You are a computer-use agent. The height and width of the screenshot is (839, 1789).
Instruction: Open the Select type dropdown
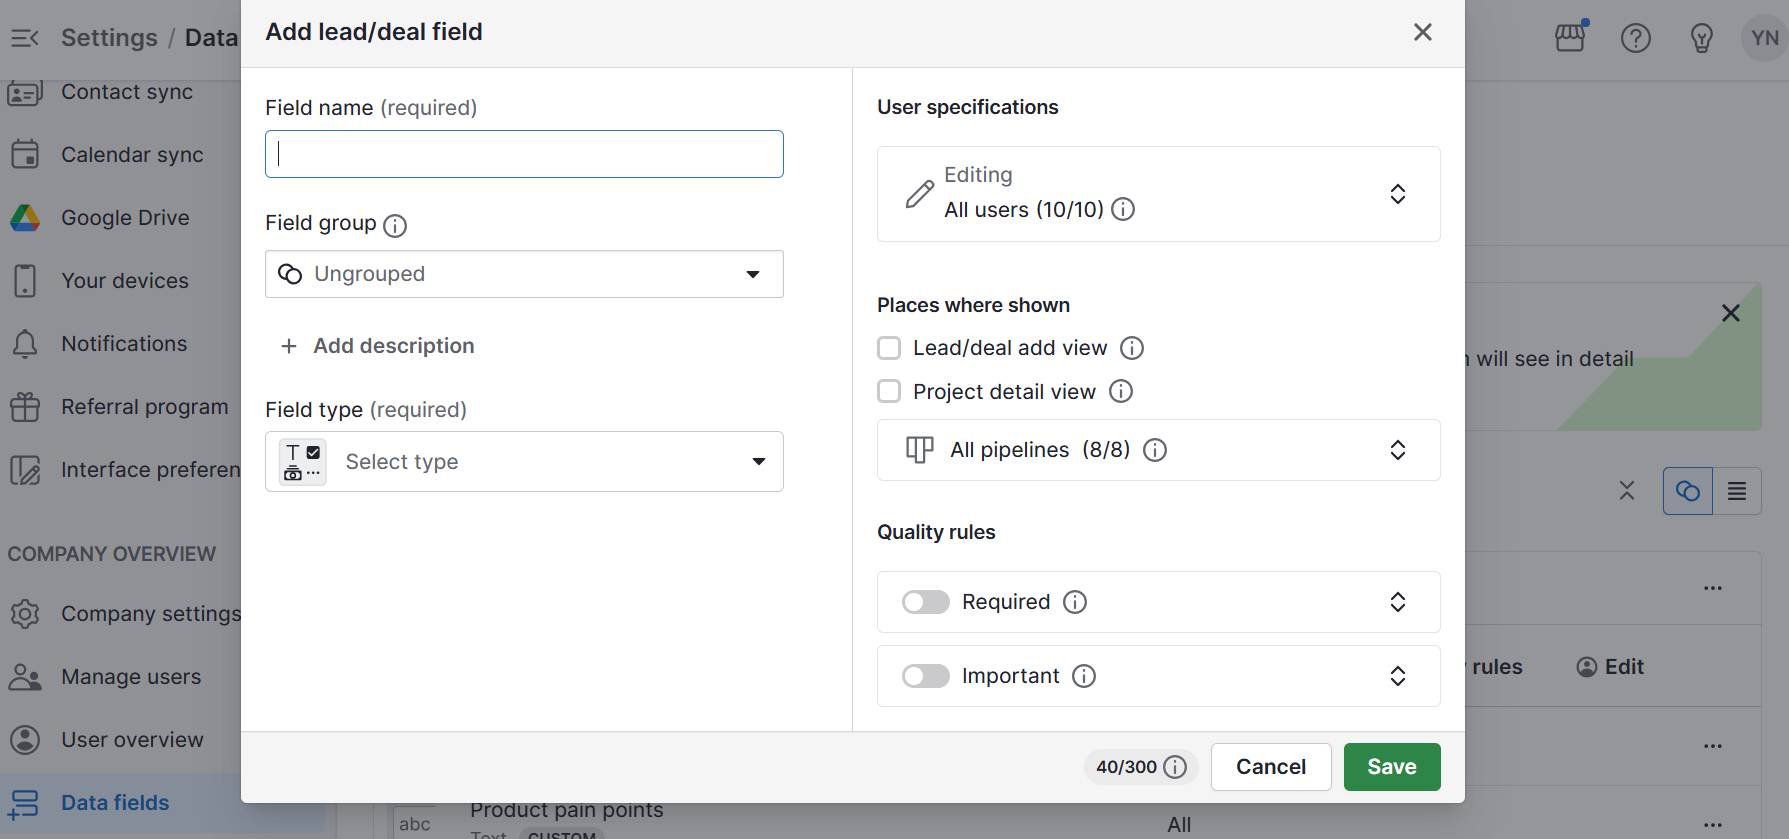pos(524,462)
